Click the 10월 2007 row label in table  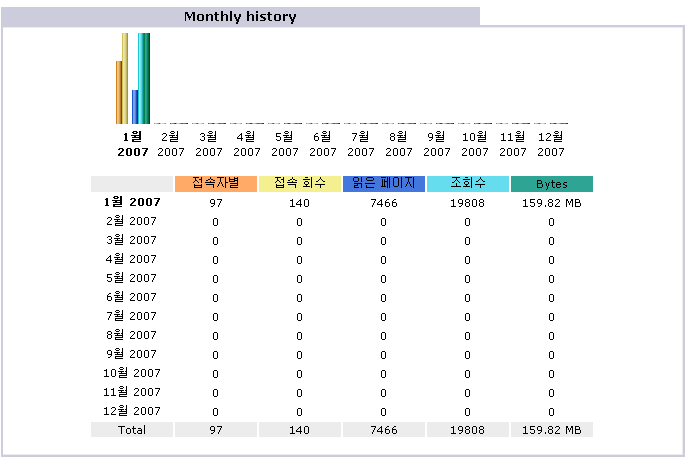pos(132,373)
